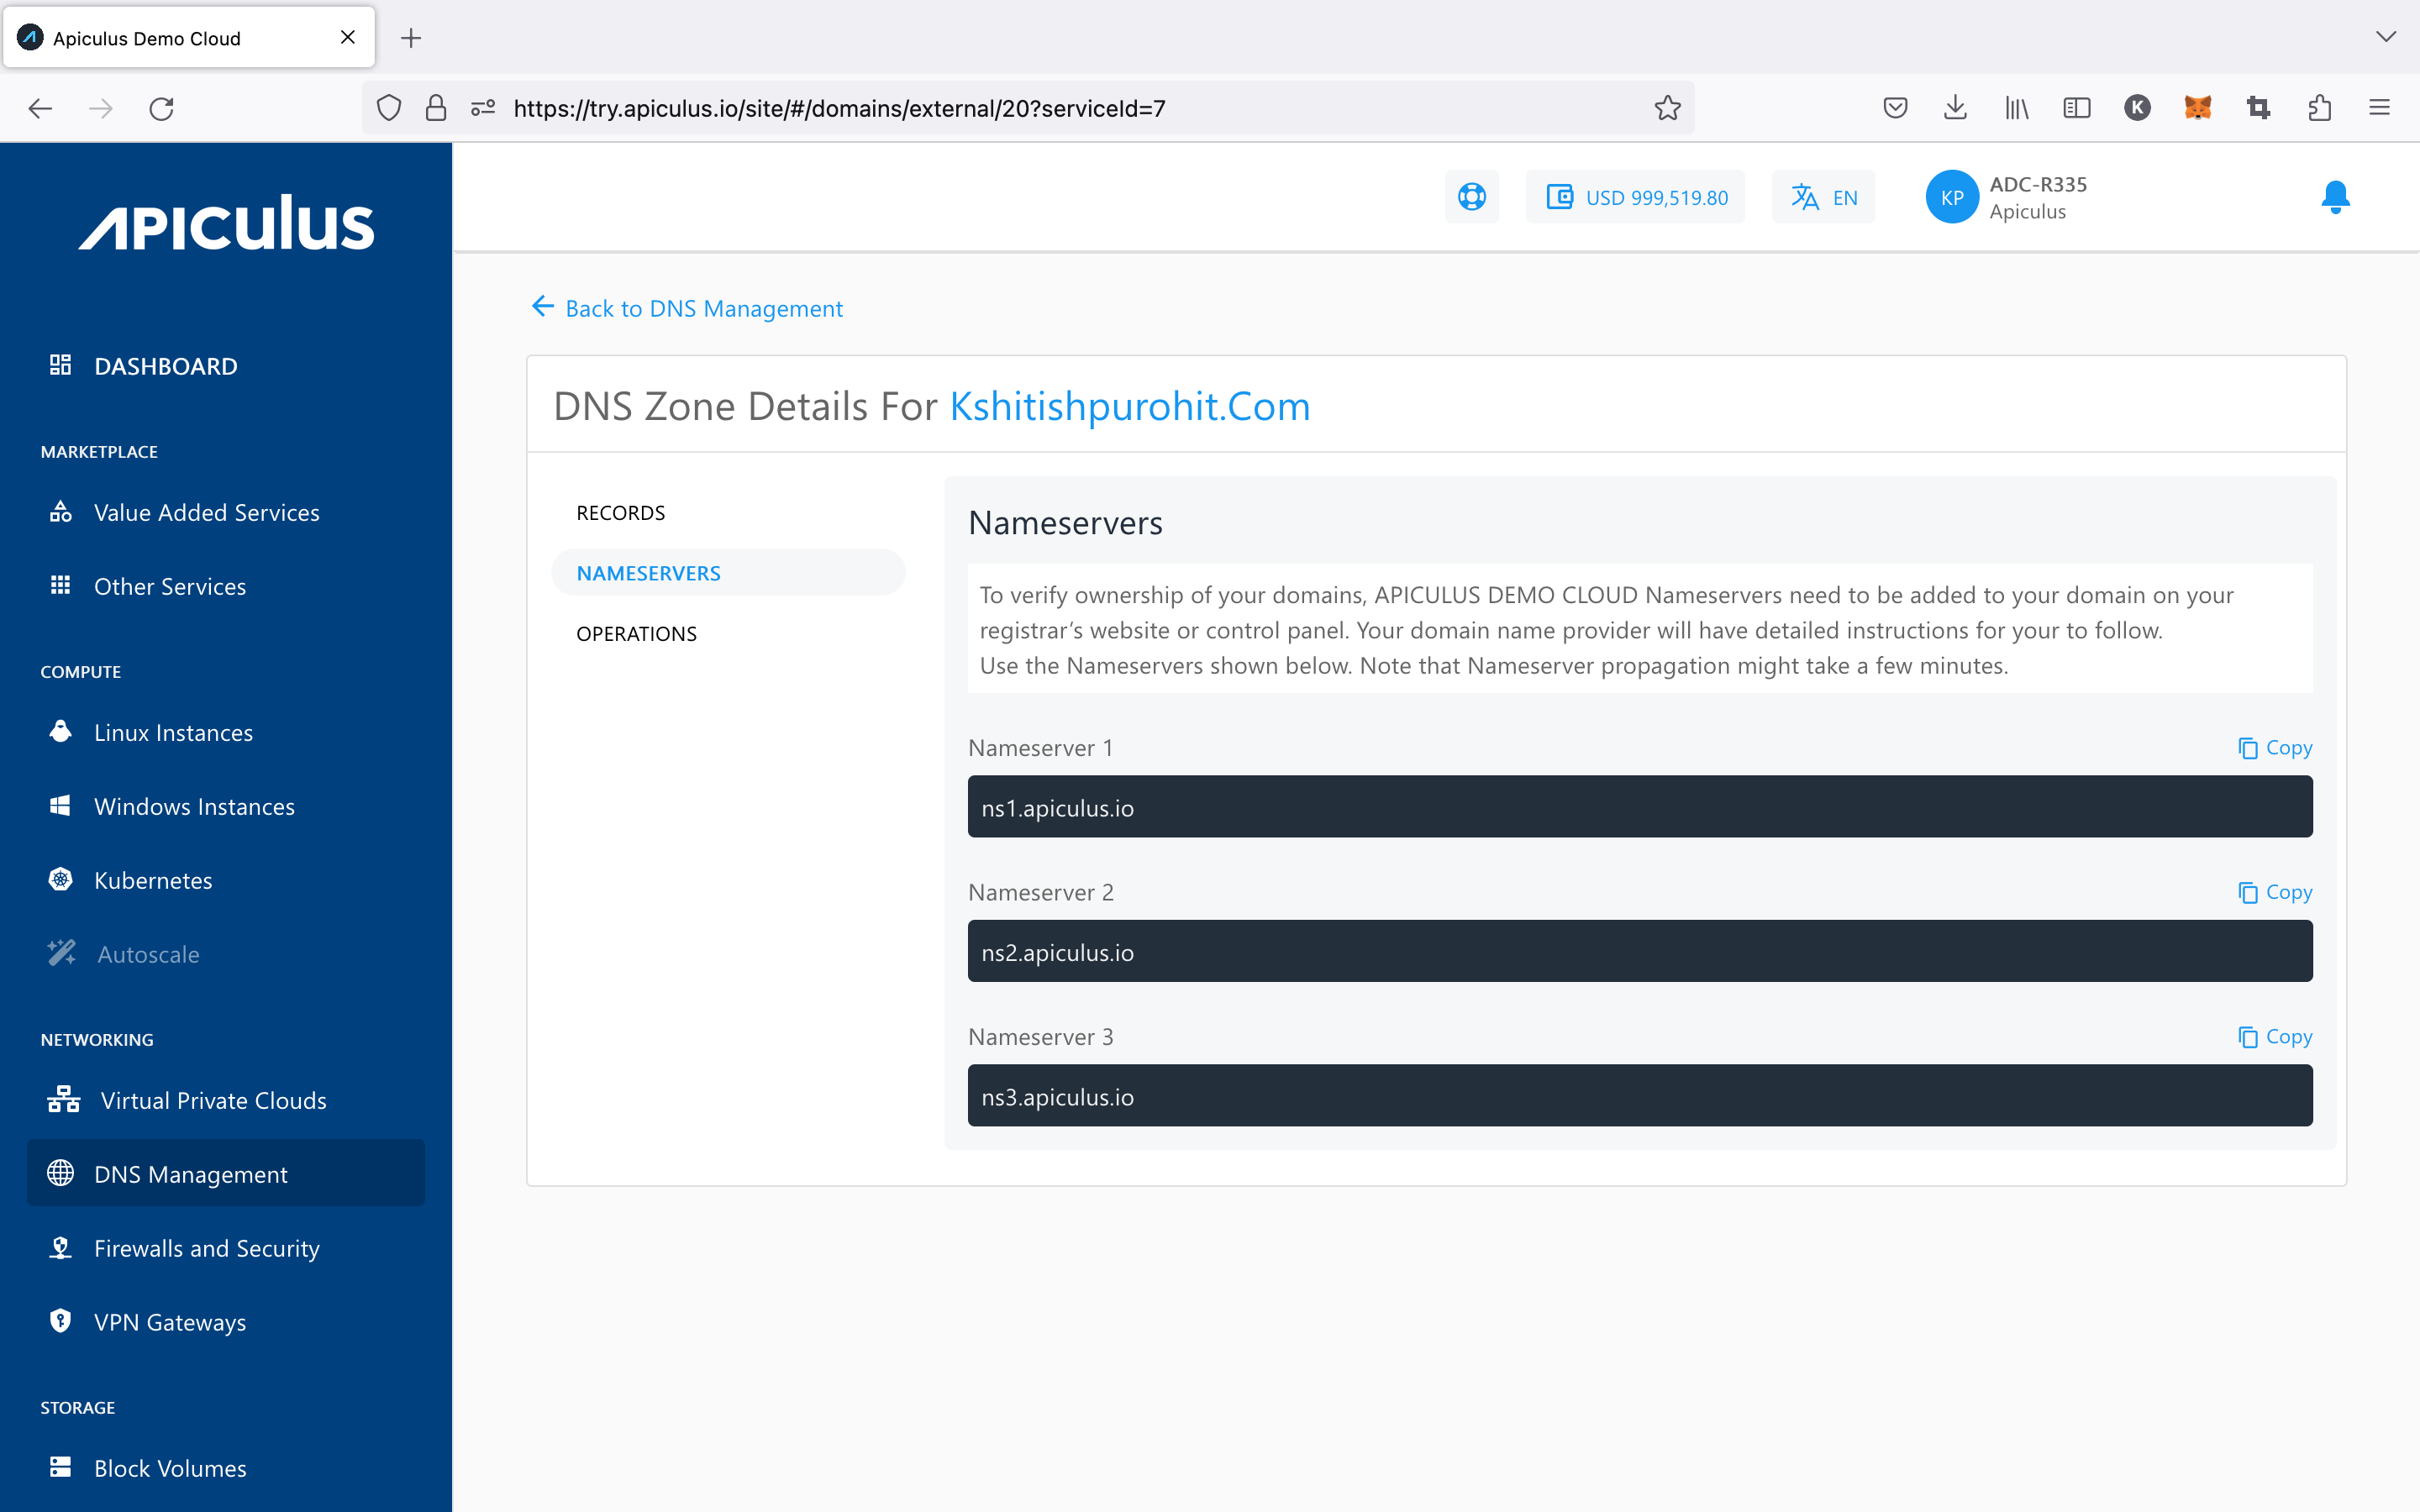Open Firewalls and Security section

click(x=208, y=1247)
